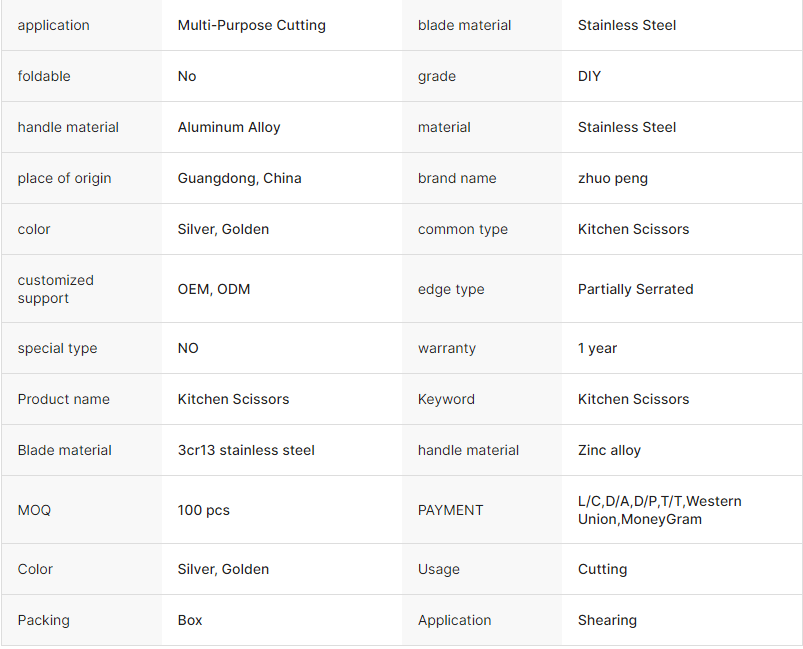The height and width of the screenshot is (649, 803).
Task: Select the 'Guangdong, China' origin value
Action: tap(239, 178)
